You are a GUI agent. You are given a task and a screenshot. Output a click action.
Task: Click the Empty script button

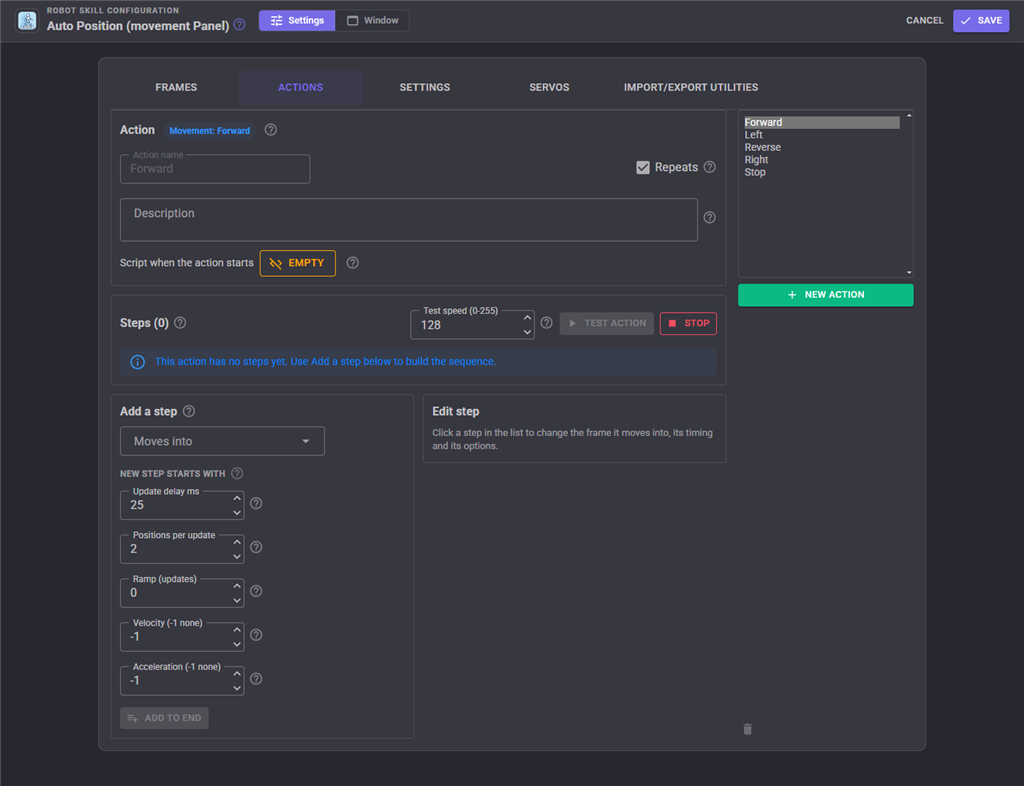pos(298,263)
